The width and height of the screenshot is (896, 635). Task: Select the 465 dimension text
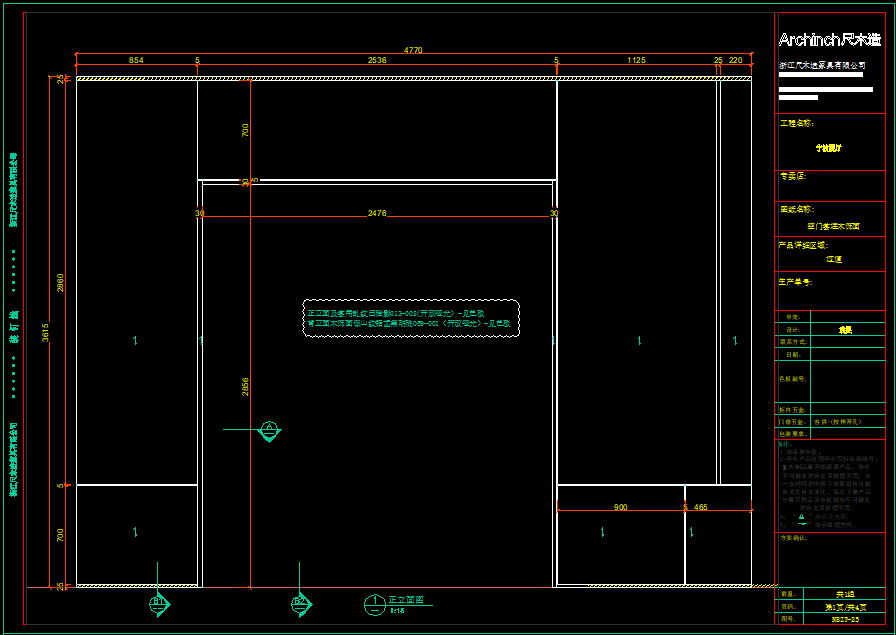click(701, 507)
